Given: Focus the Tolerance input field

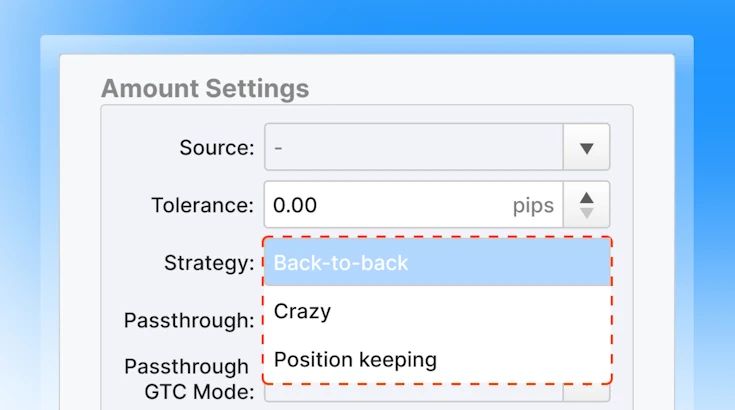Looking at the screenshot, I should click(414, 205).
